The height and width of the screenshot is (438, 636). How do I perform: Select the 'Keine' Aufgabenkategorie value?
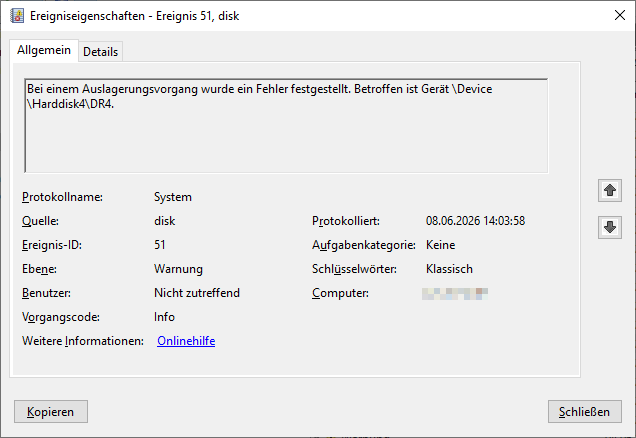tap(440, 245)
